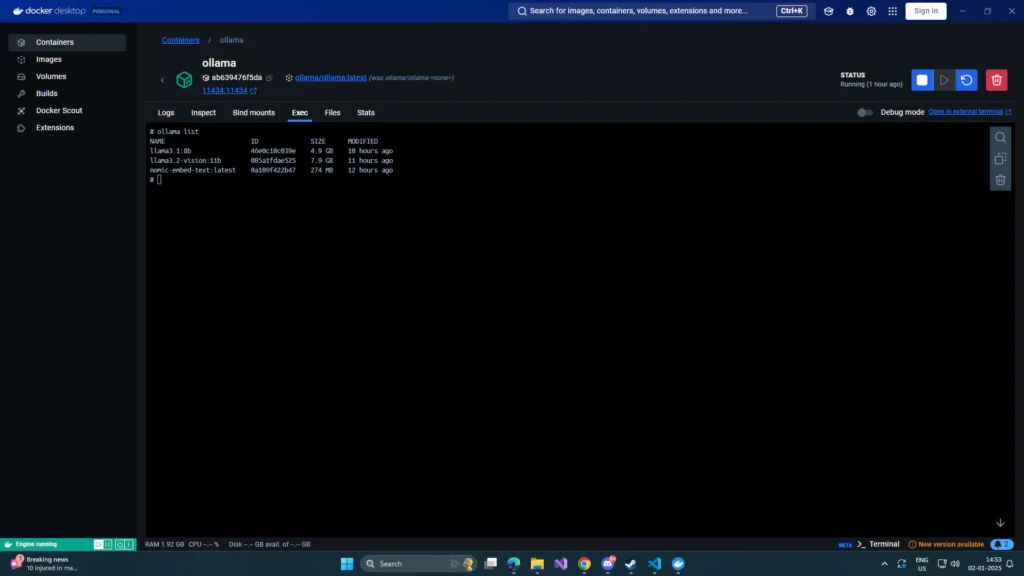
Task: Click the search bar for images and containers
Action: click(x=661, y=11)
